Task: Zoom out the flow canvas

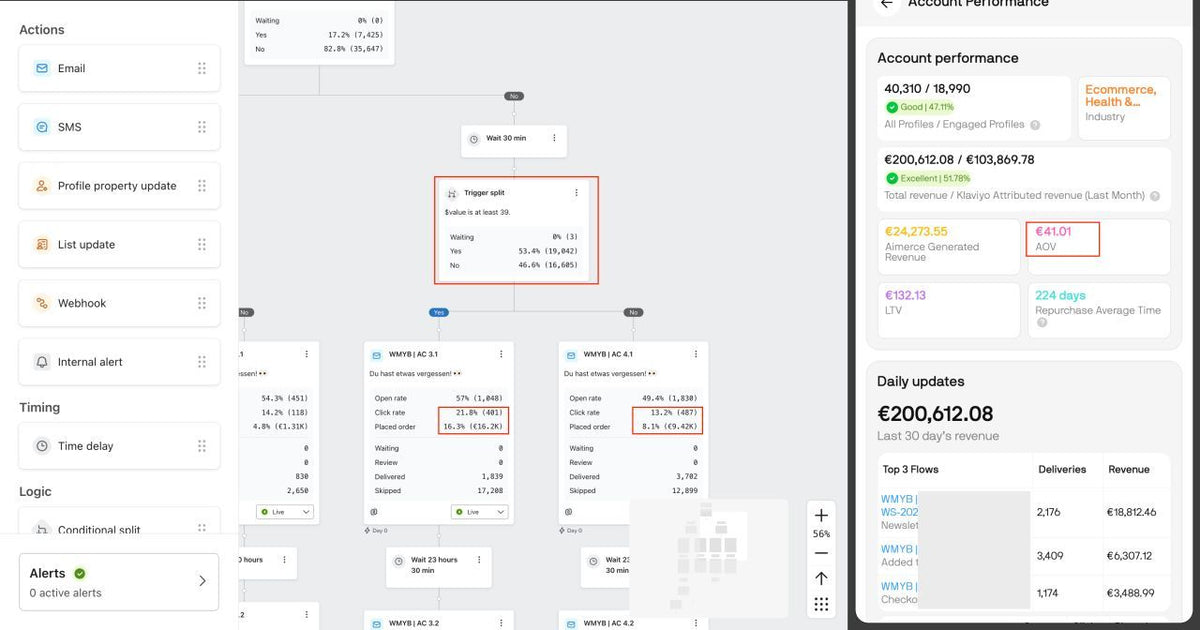Action: point(821,553)
